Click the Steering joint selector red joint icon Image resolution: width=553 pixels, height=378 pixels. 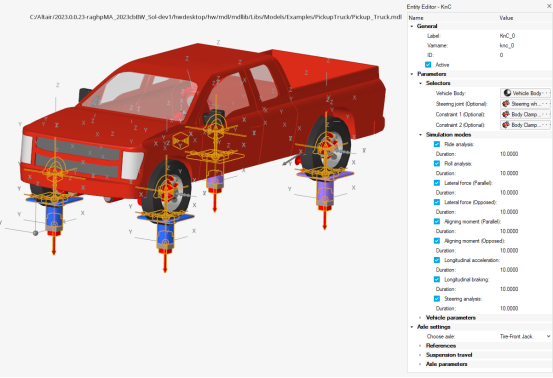(x=506, y=104)
